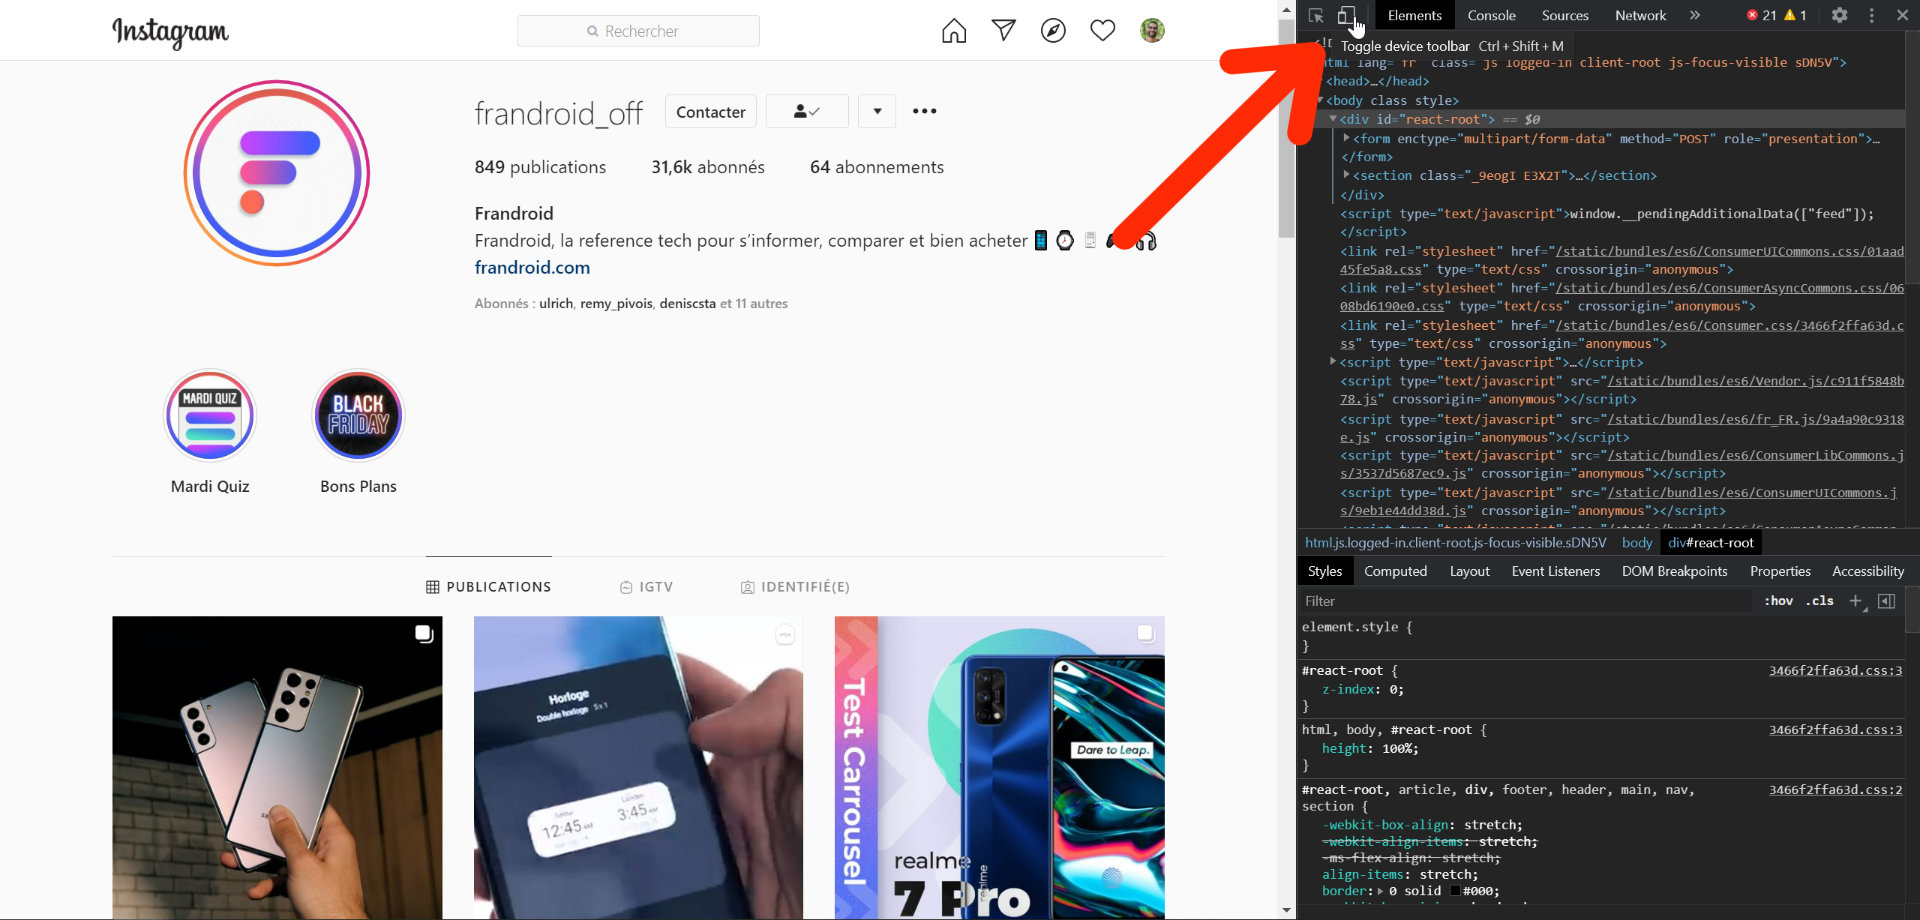View the 64 abonnements list
1920x920 pixels.
[877, 167]
